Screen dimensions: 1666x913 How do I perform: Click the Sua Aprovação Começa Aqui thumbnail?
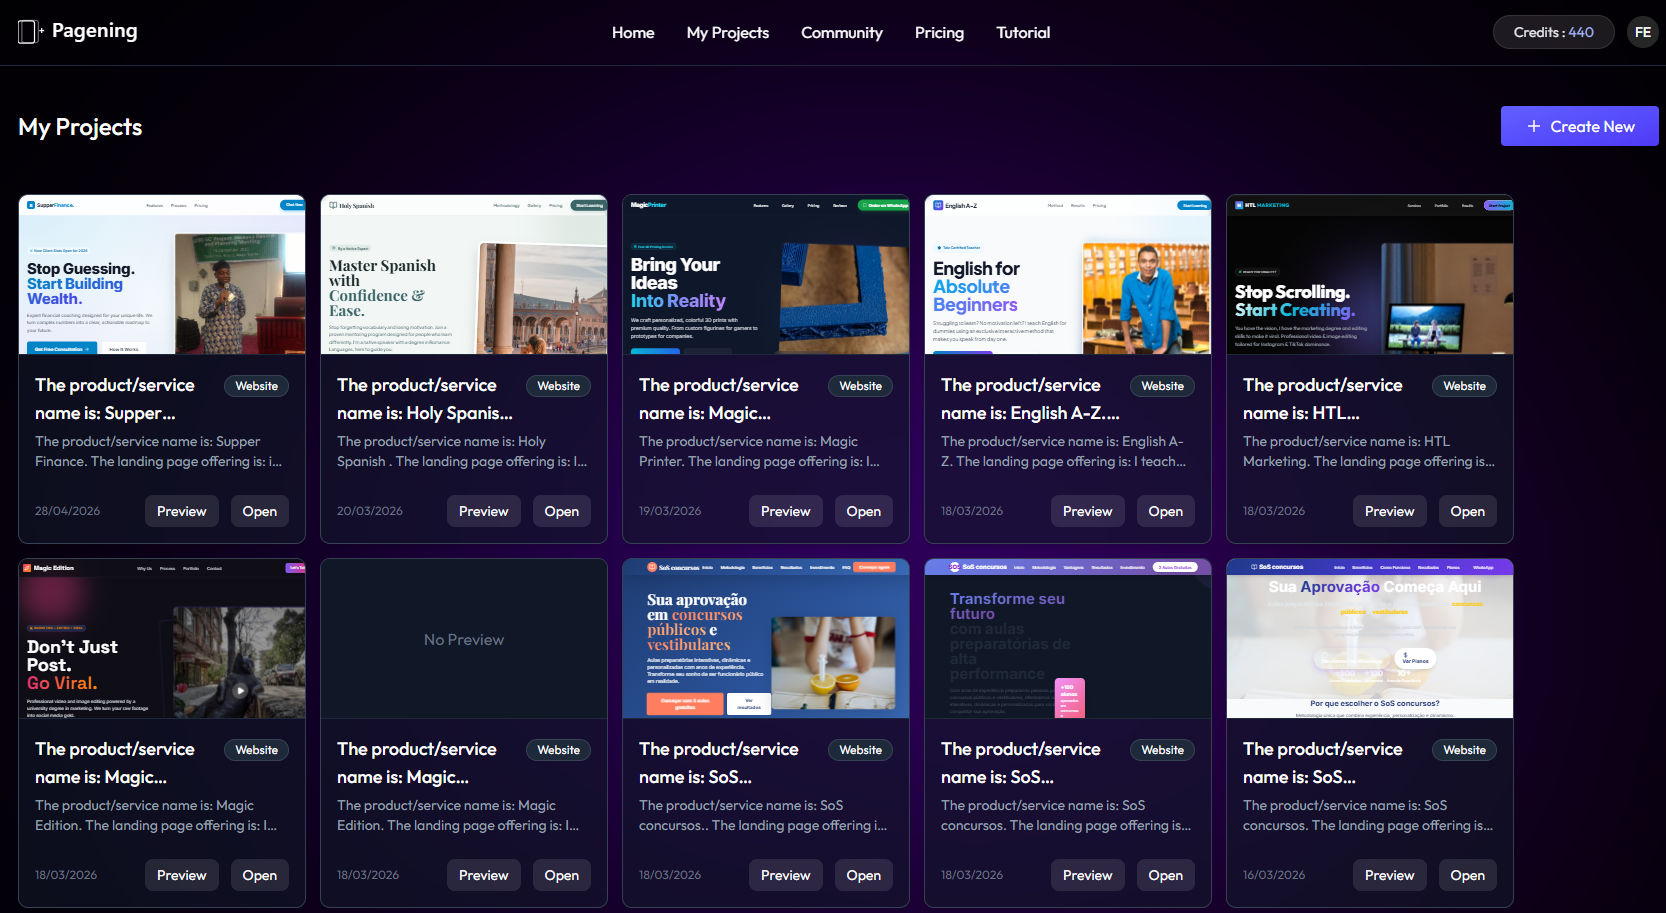point(1370,638)
